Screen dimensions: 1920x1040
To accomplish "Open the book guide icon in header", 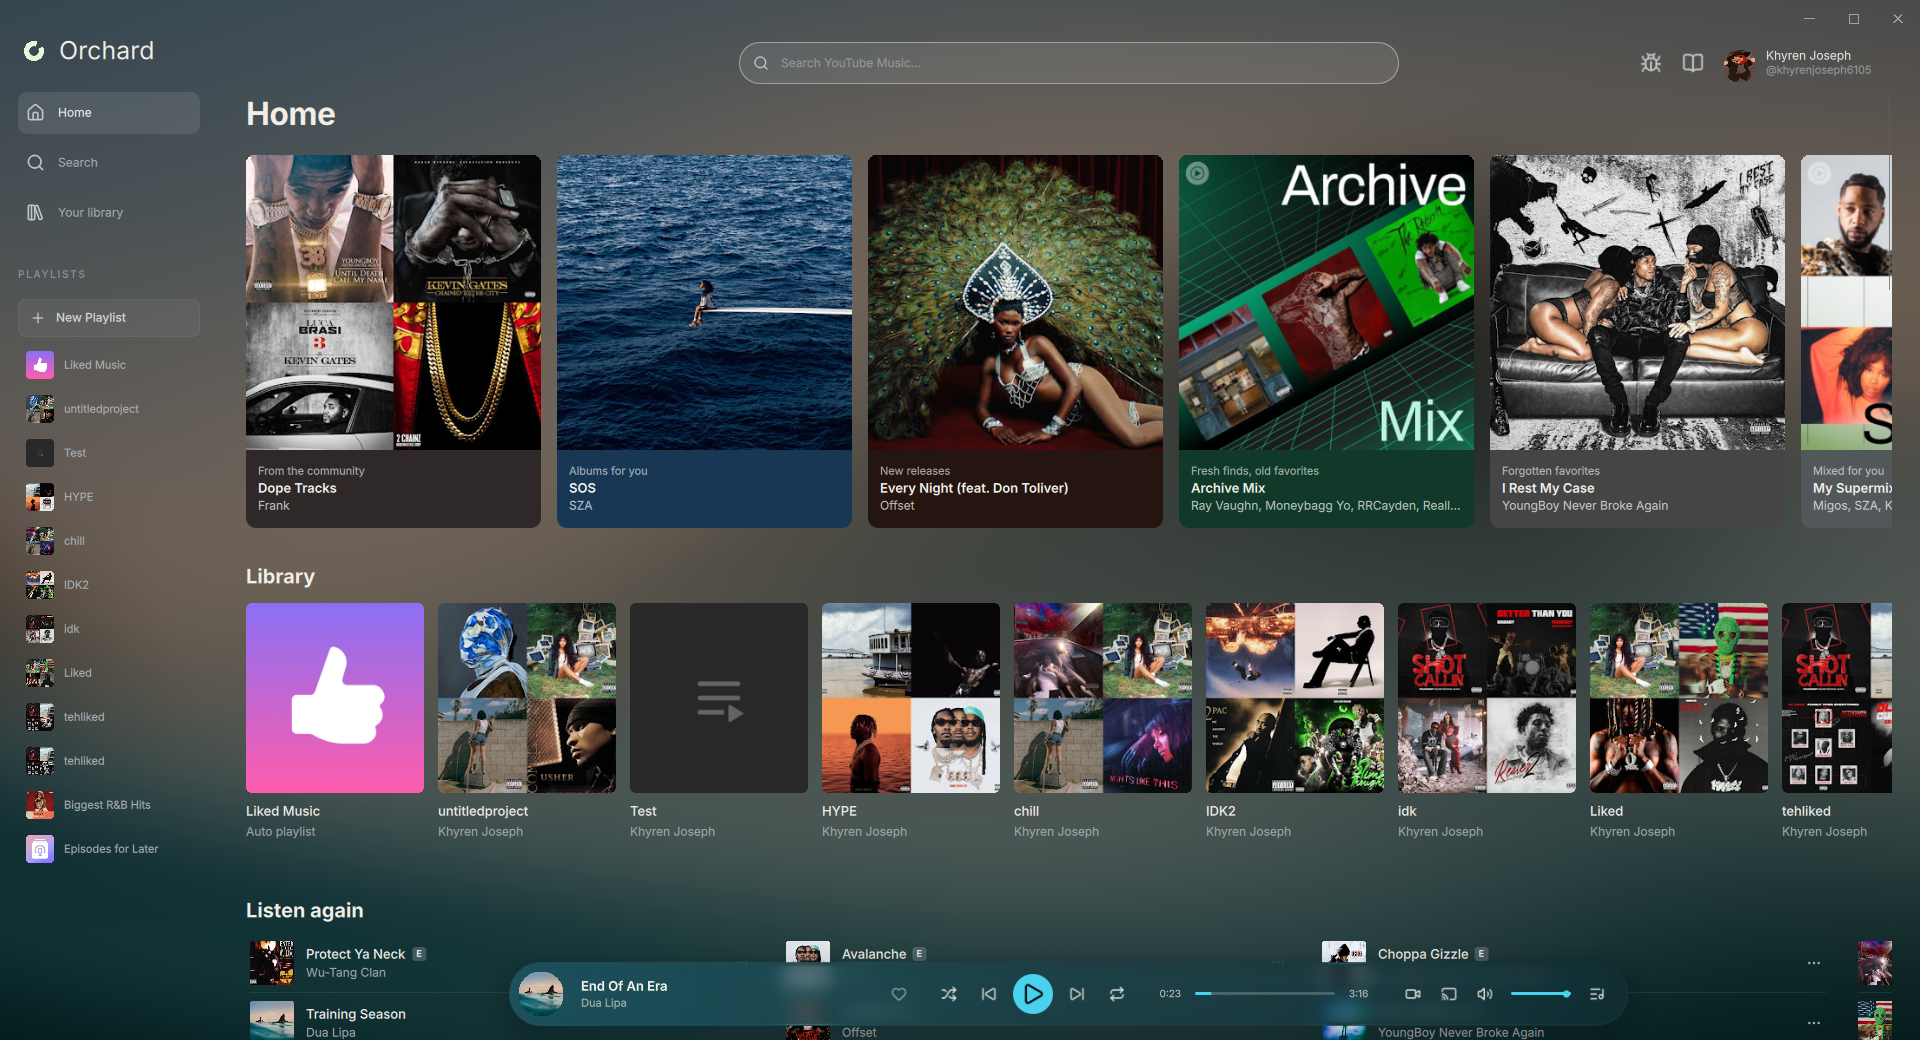I will point(1693,63).
